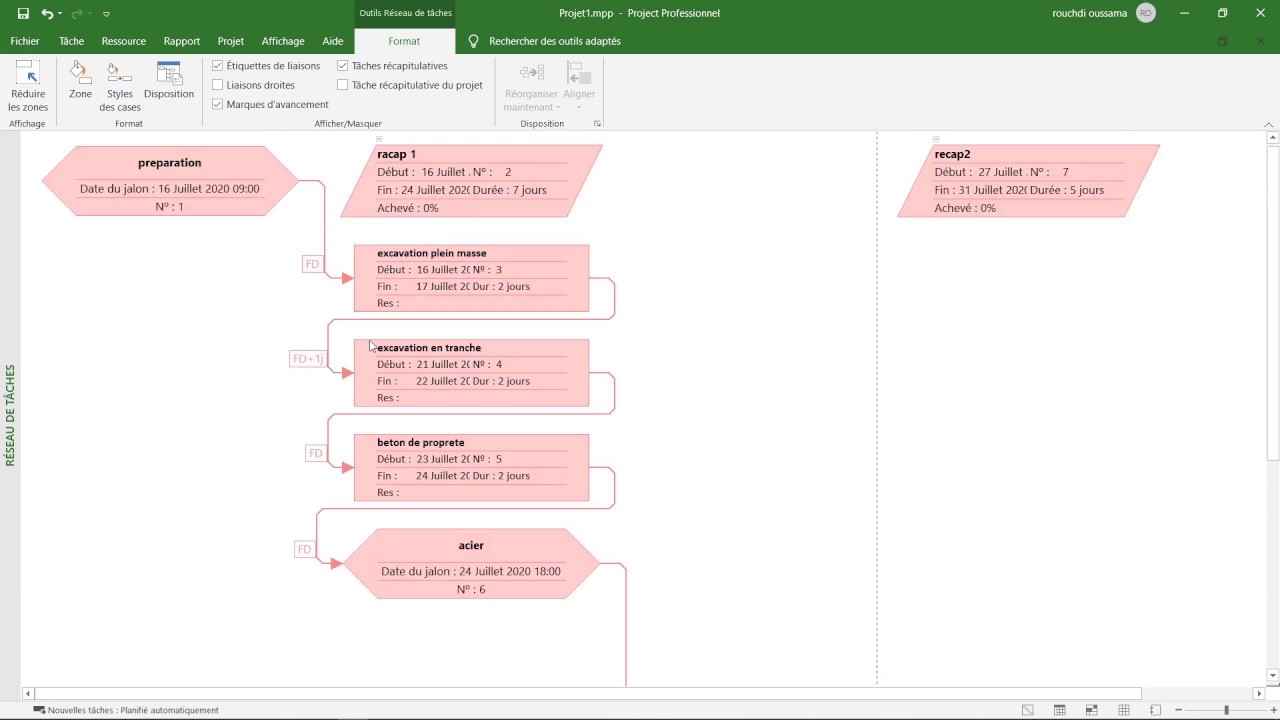Enable Tâche récapitulative du projet checkbox
This screenshot has height=720, width=1280.
[x=343, y=85]
